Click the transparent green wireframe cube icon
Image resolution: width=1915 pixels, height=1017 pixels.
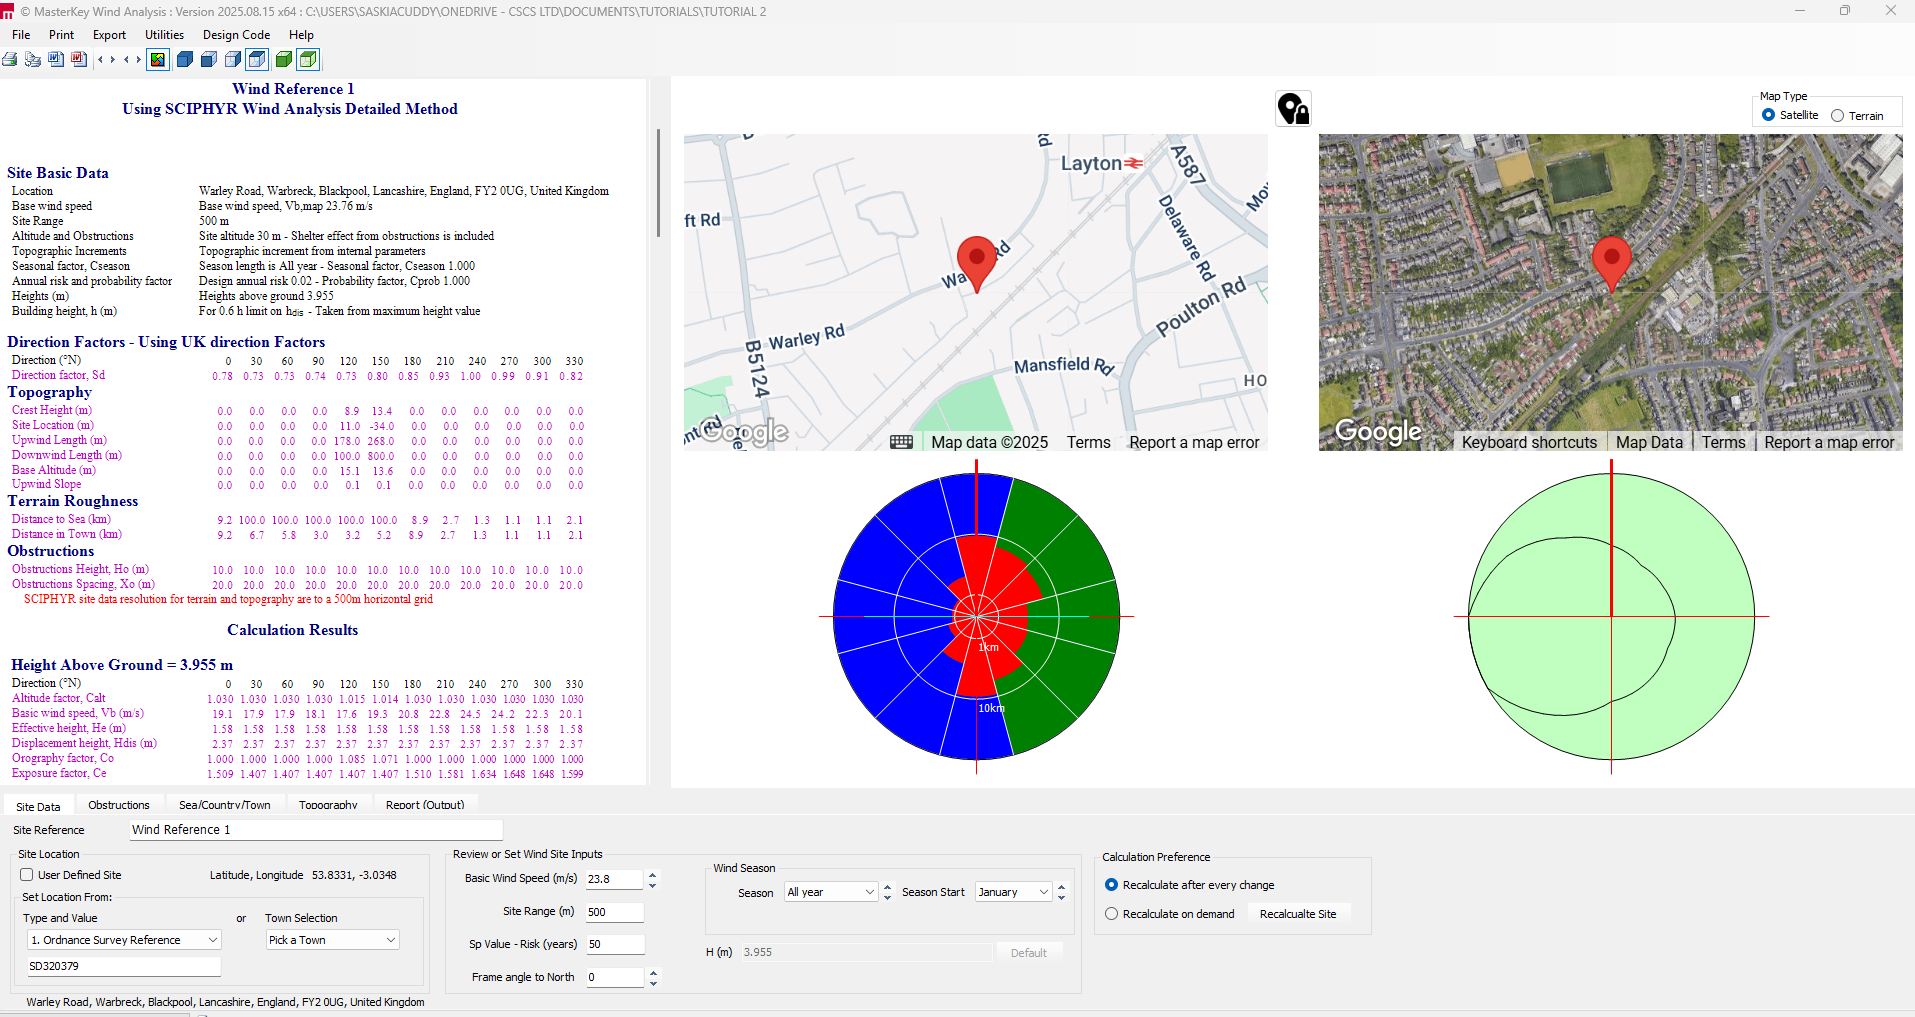pyautogui.click(x=308, y=60)
